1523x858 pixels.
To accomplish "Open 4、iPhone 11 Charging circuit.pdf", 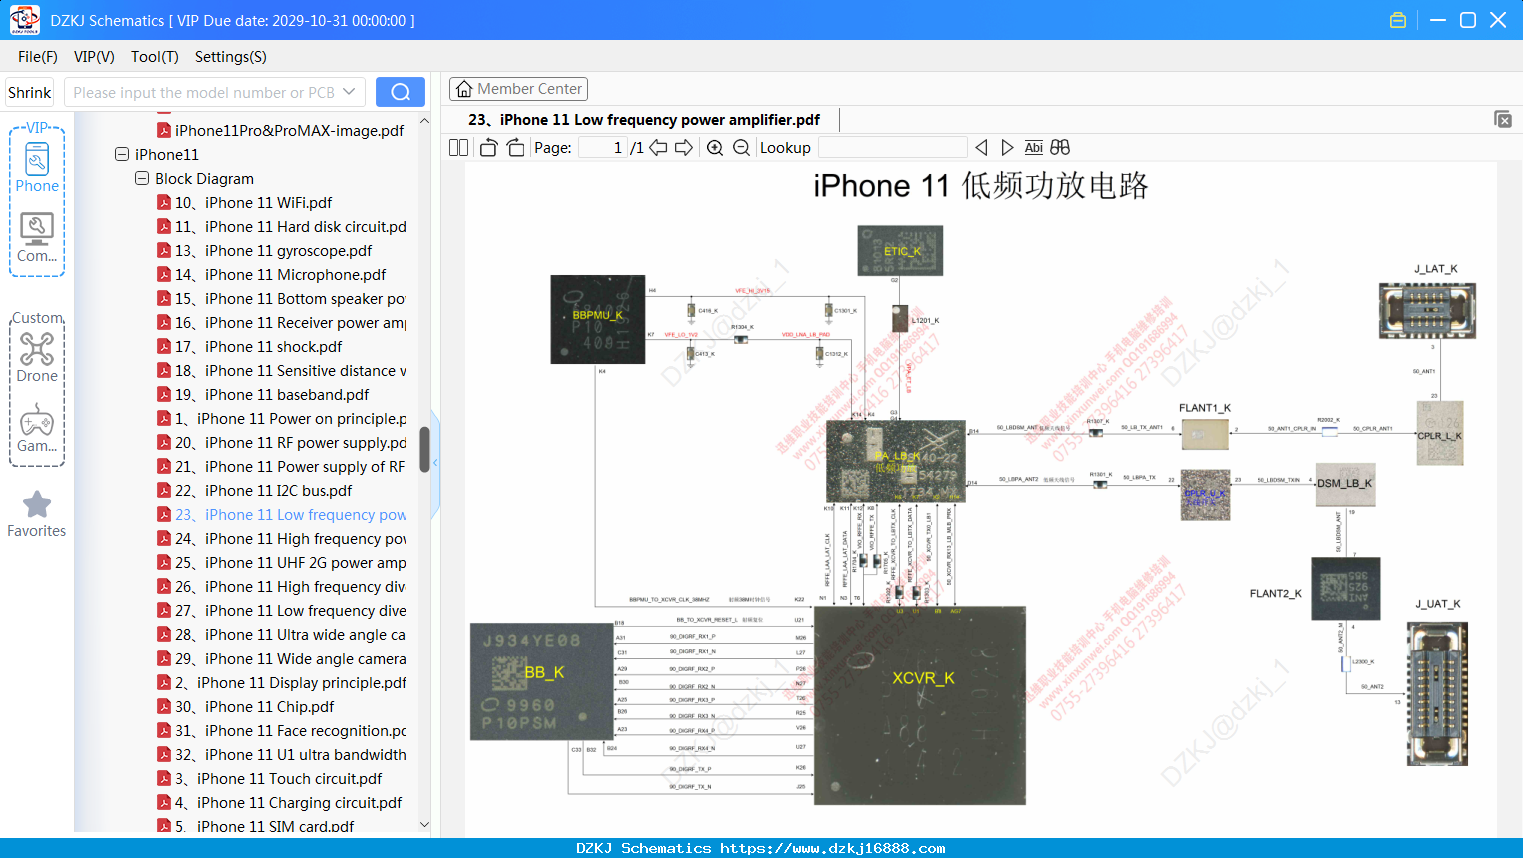I will pyautogui.click(x=289, y=802).
